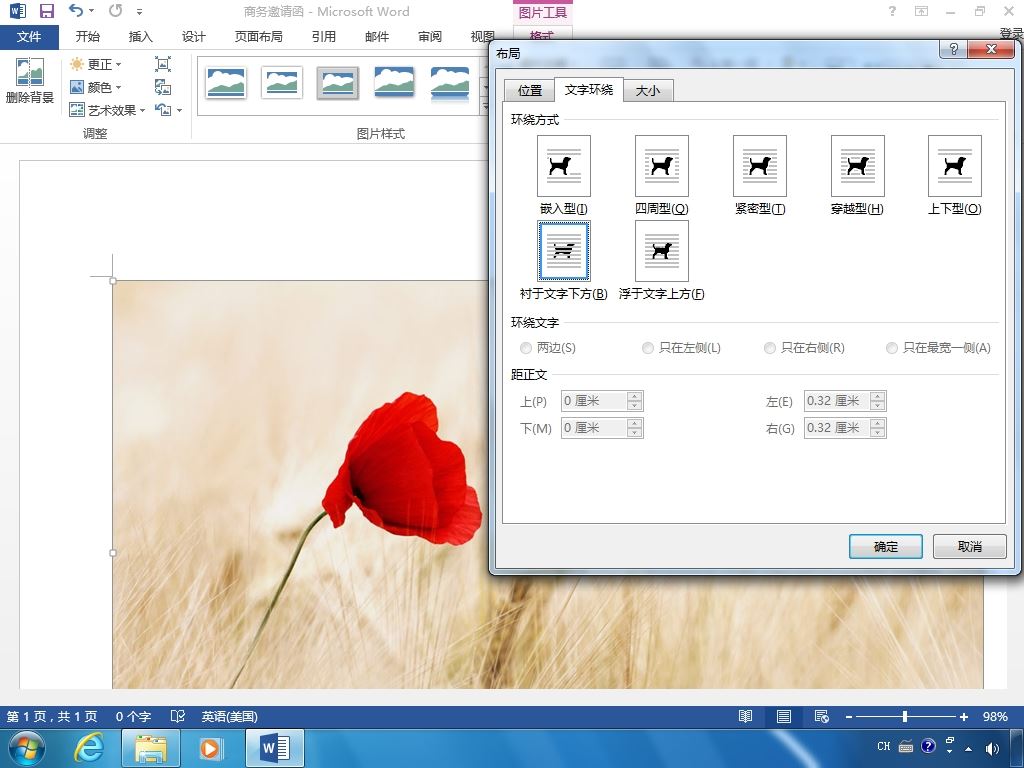
Task: Click the 98% zoom level
Action: coord(995,716)
